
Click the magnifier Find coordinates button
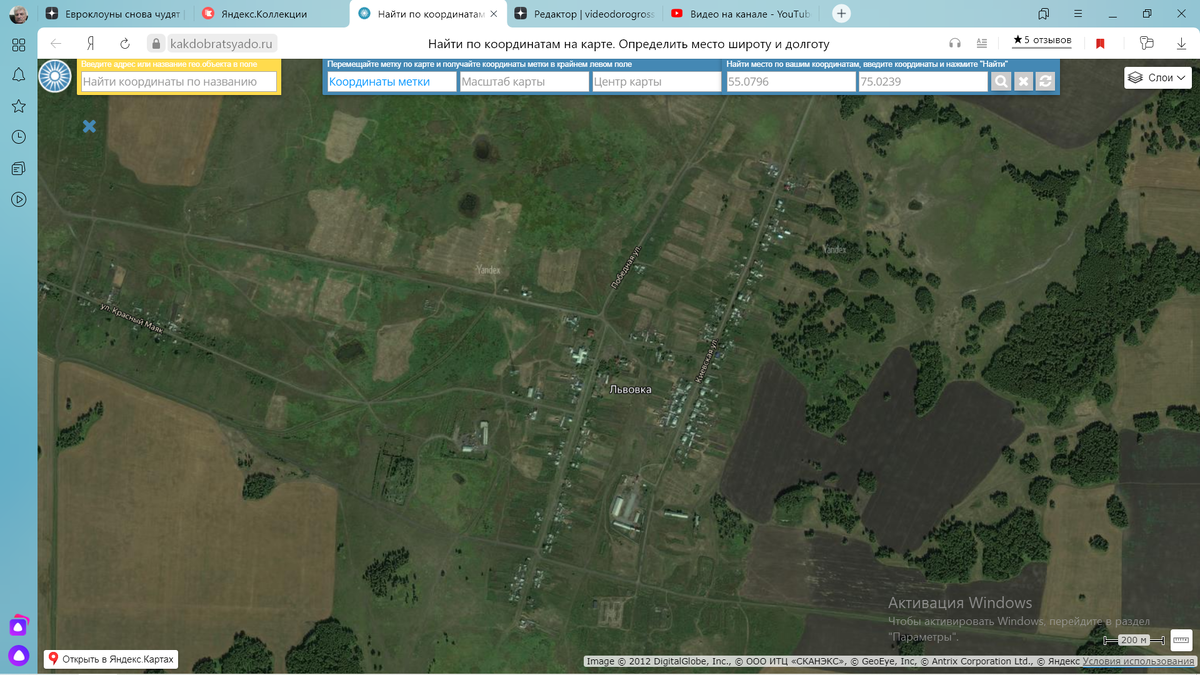(x=1001, y=82)
